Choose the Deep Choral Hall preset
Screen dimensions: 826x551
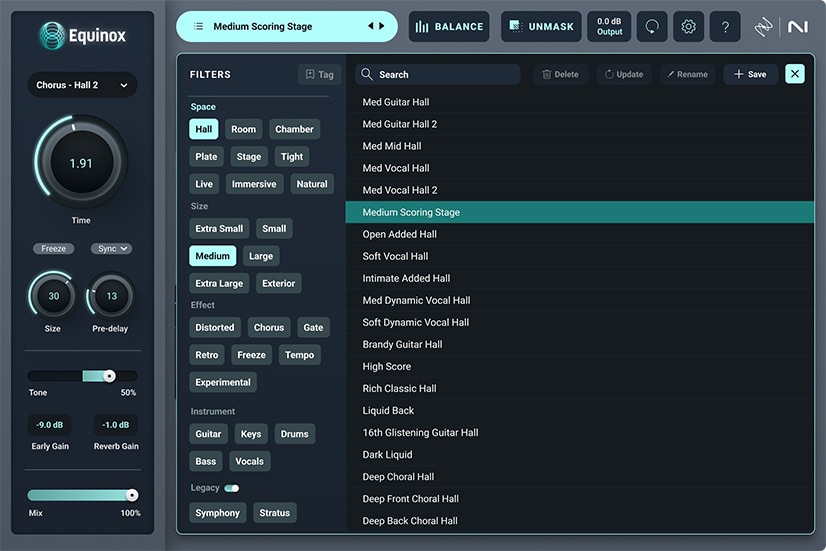tap(398, 477)
